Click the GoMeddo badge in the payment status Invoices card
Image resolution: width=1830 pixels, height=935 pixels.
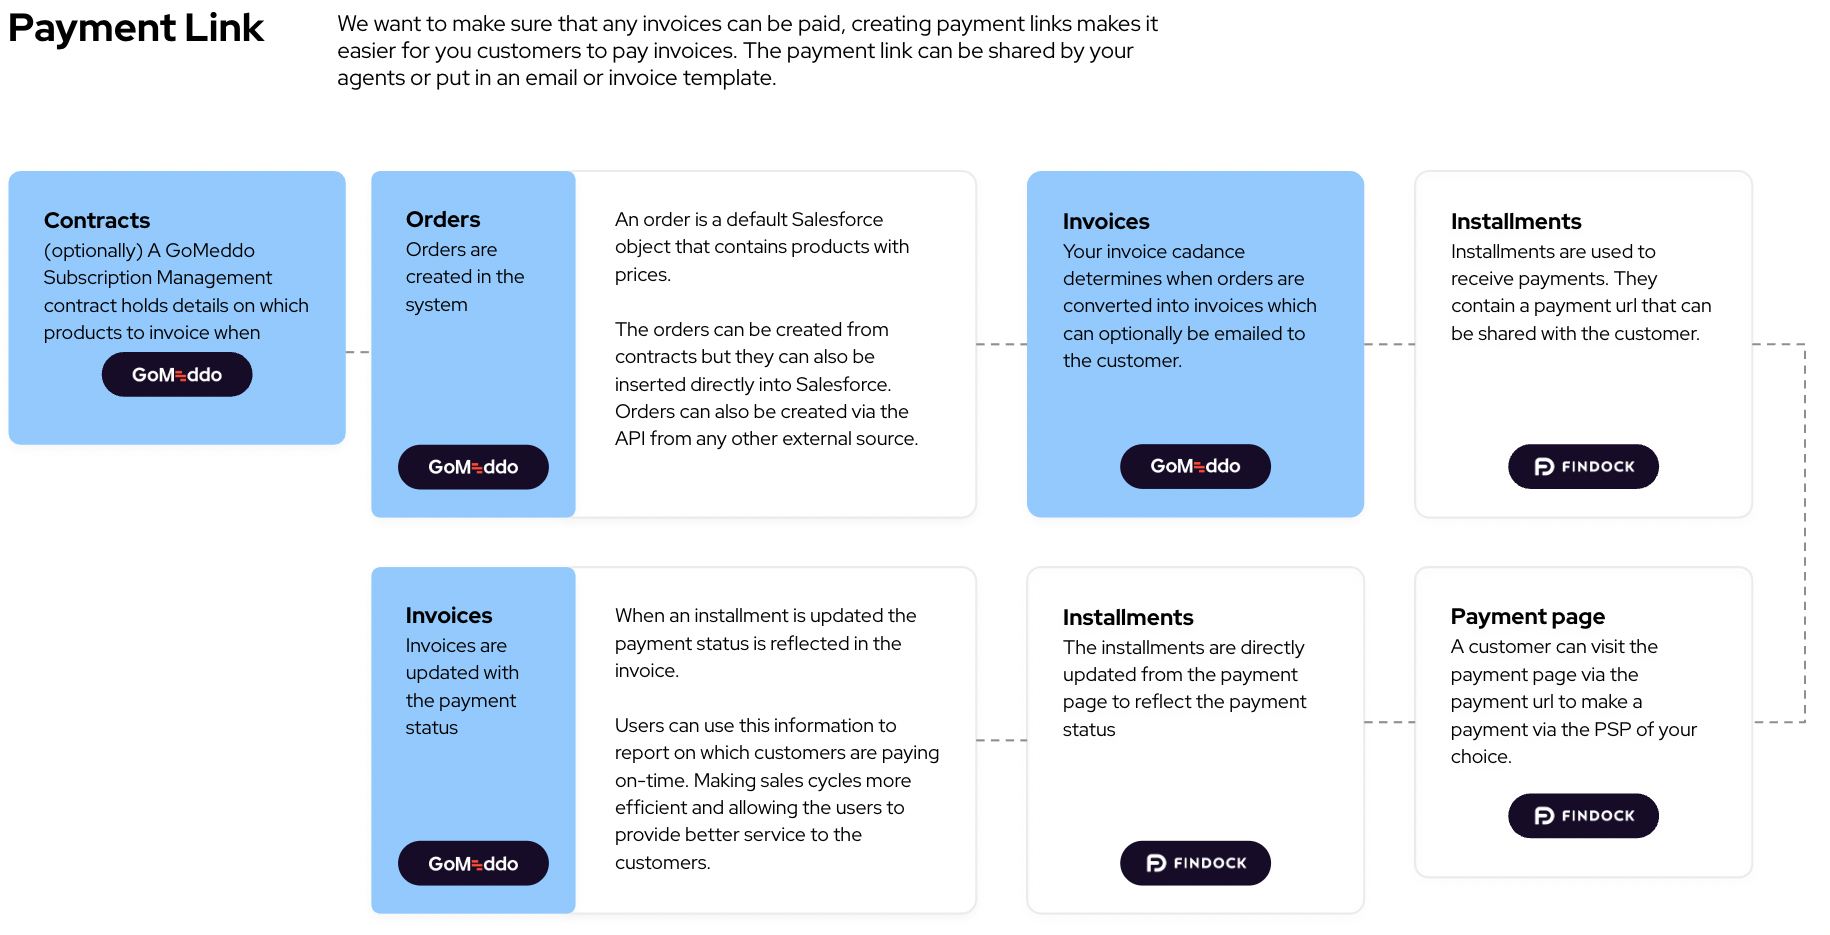473,863
